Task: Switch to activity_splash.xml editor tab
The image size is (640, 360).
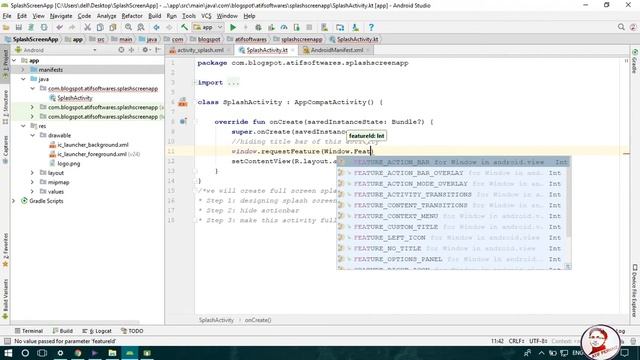Action: coord(200,50)
